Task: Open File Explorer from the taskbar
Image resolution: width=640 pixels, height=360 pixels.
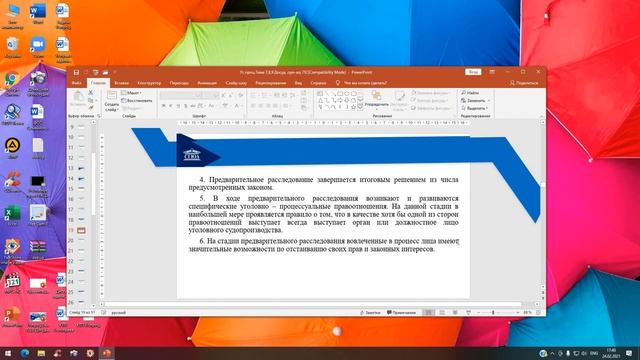Action: click(x=41, y=353)
